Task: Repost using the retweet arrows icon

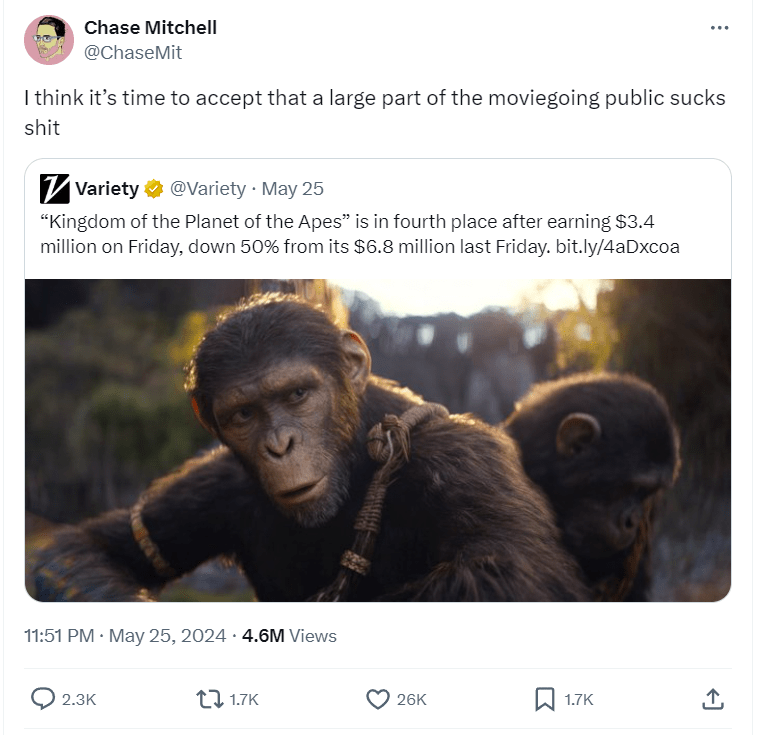Action: [x=211, y=699]
